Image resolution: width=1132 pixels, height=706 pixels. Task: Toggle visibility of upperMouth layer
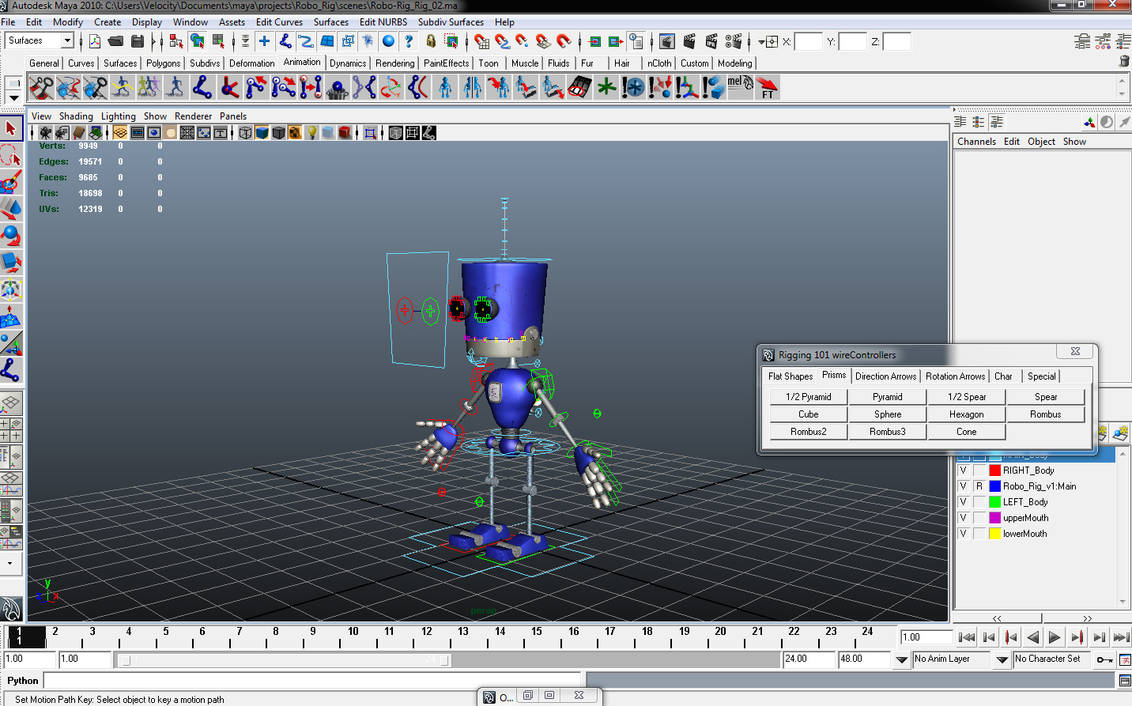[x=963, y=518]
